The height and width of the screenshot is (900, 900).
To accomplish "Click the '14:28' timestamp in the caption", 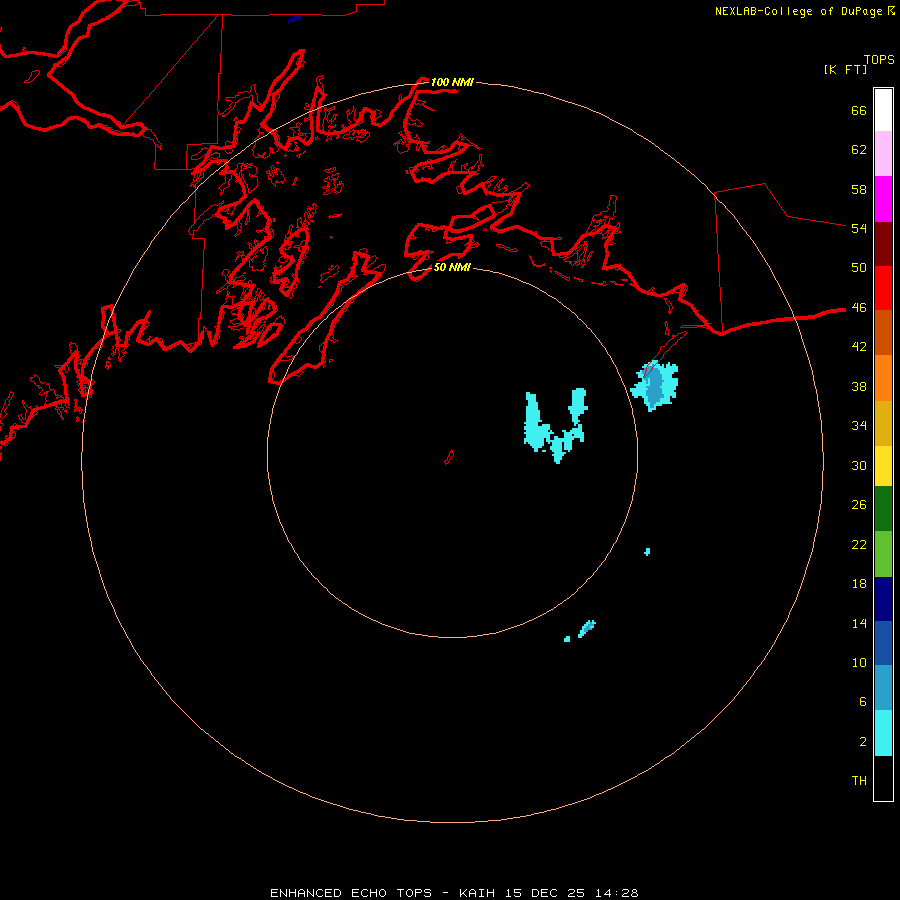I will (x=617, y=893).
